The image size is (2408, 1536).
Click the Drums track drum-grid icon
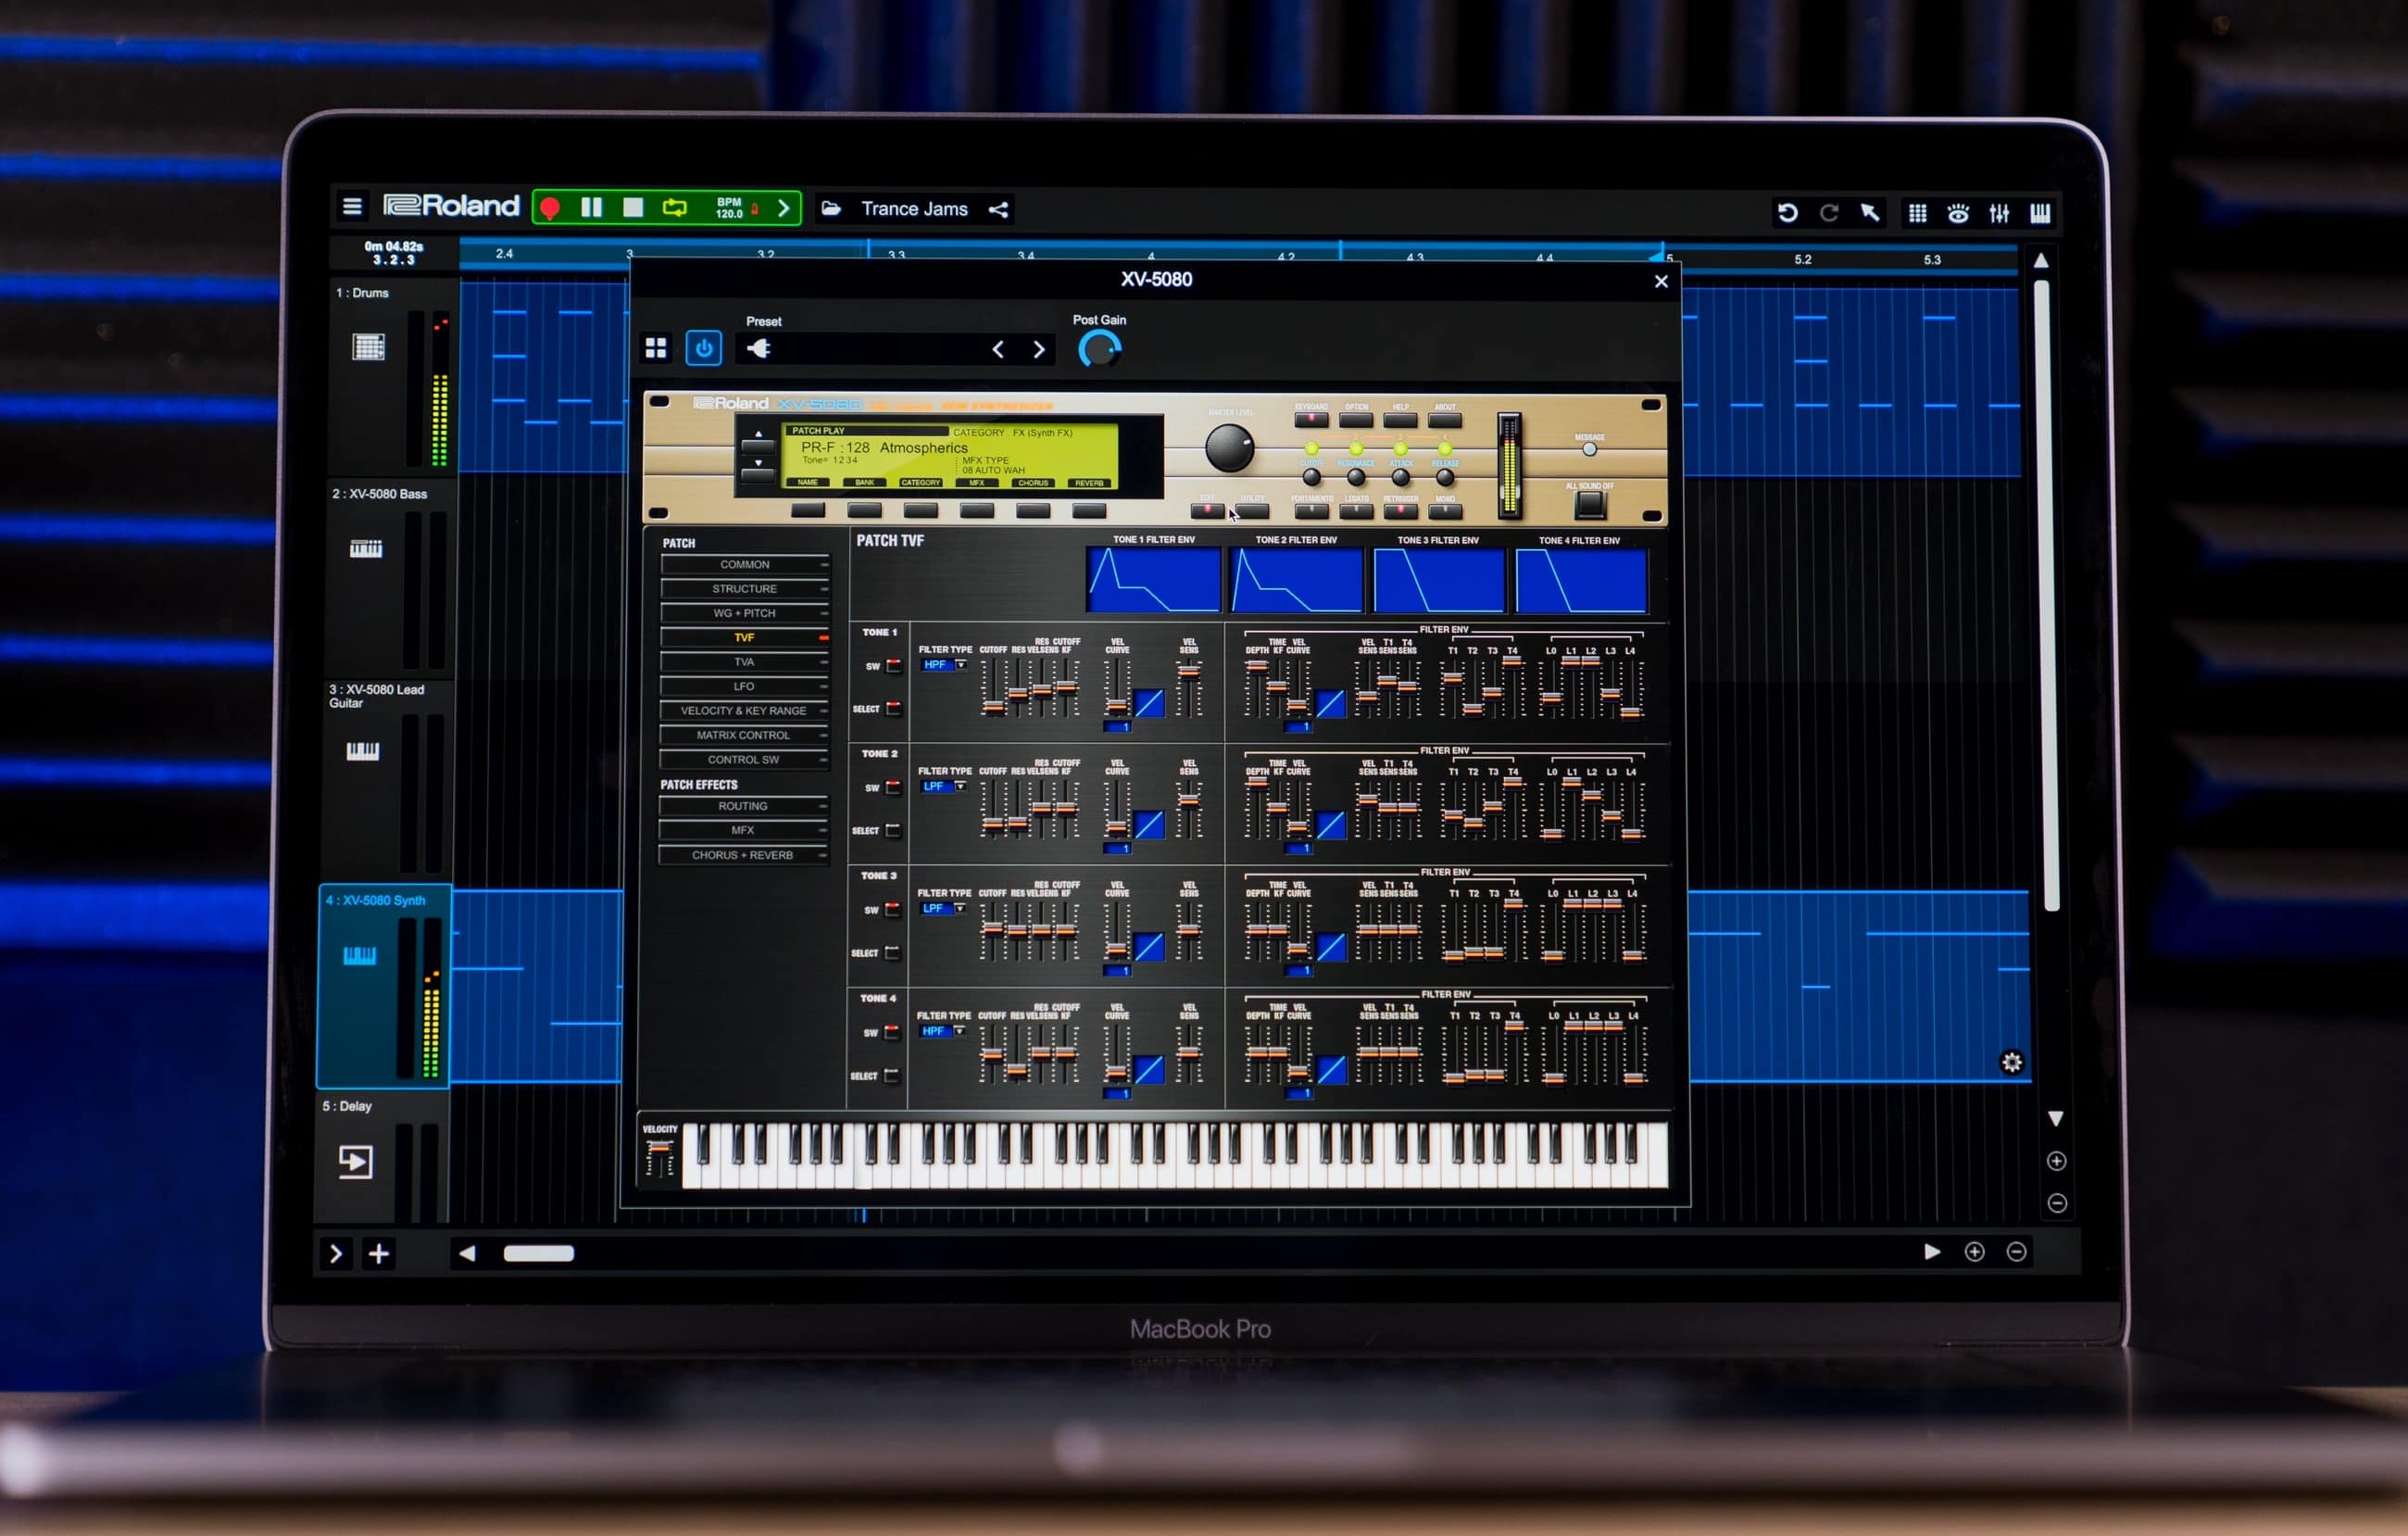click(x=368, y=347)
